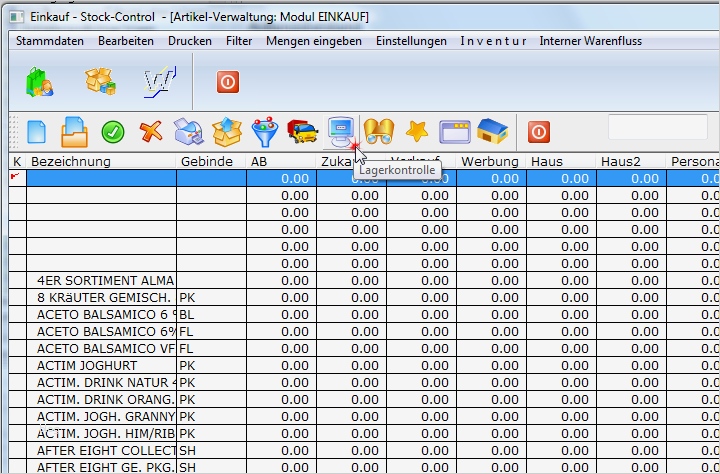Apply filter with funnel icon
Image resolution: width=720 pixels, height=474 pixels.
click(x=265, y=132)
